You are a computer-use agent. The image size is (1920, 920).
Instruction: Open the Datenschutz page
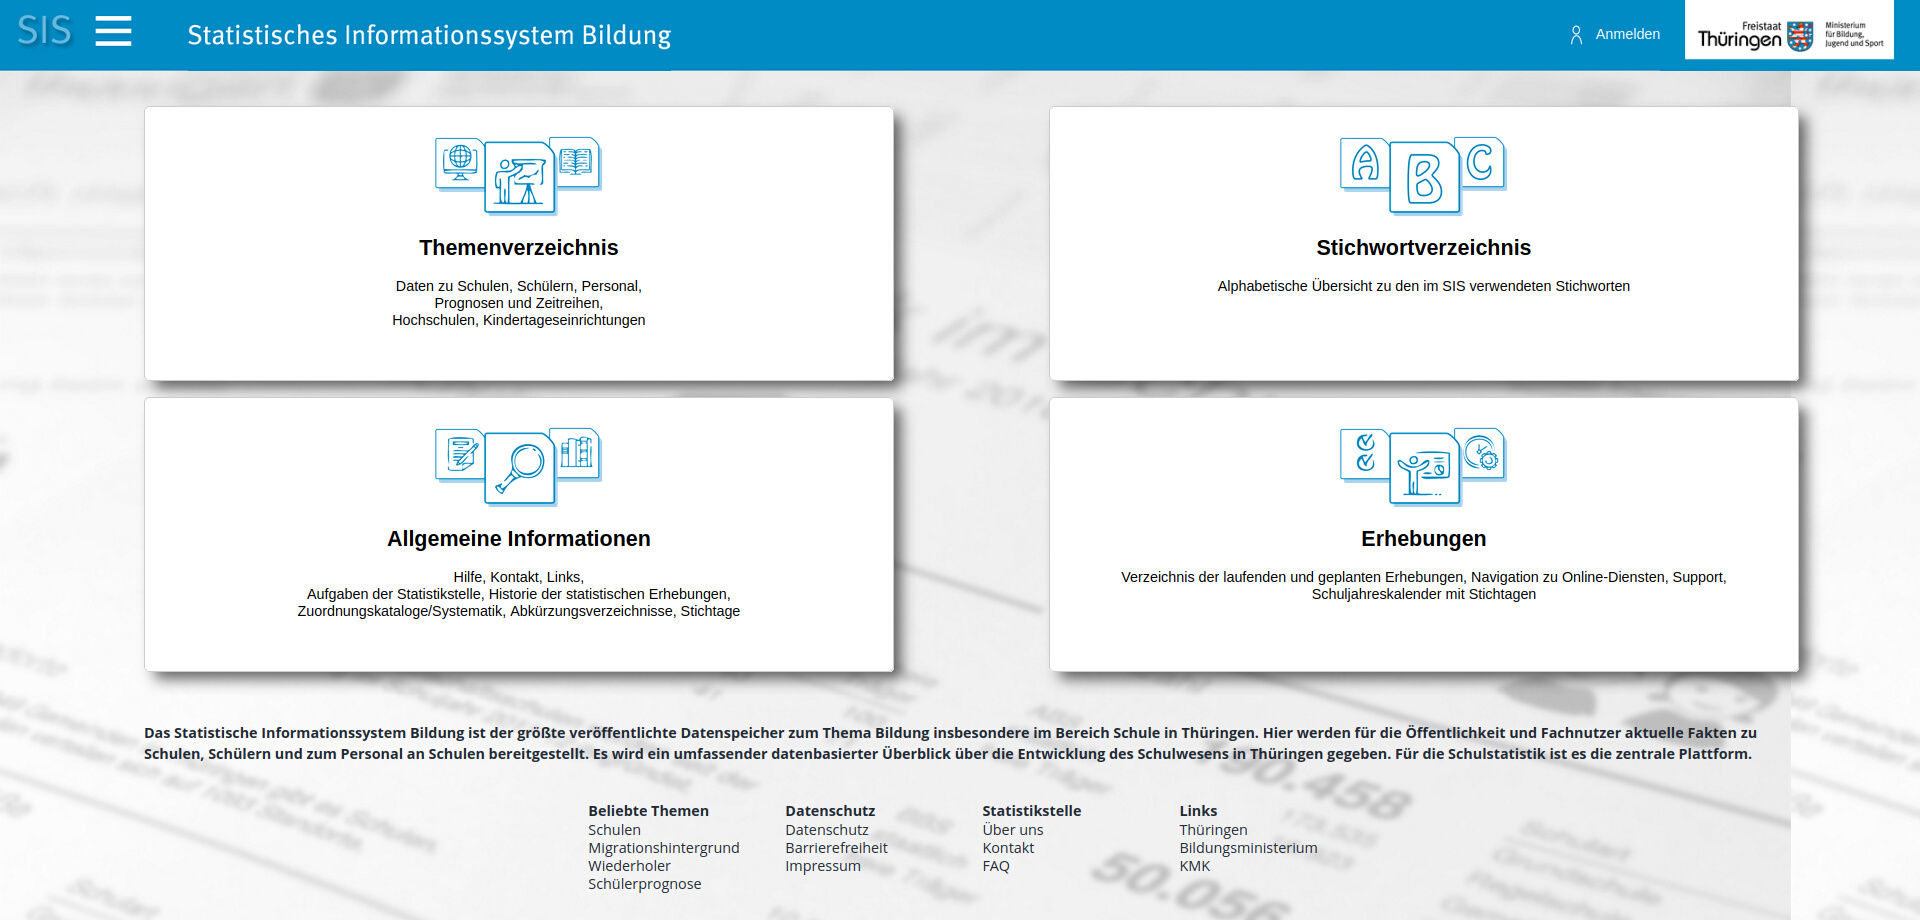coord(826,829)
